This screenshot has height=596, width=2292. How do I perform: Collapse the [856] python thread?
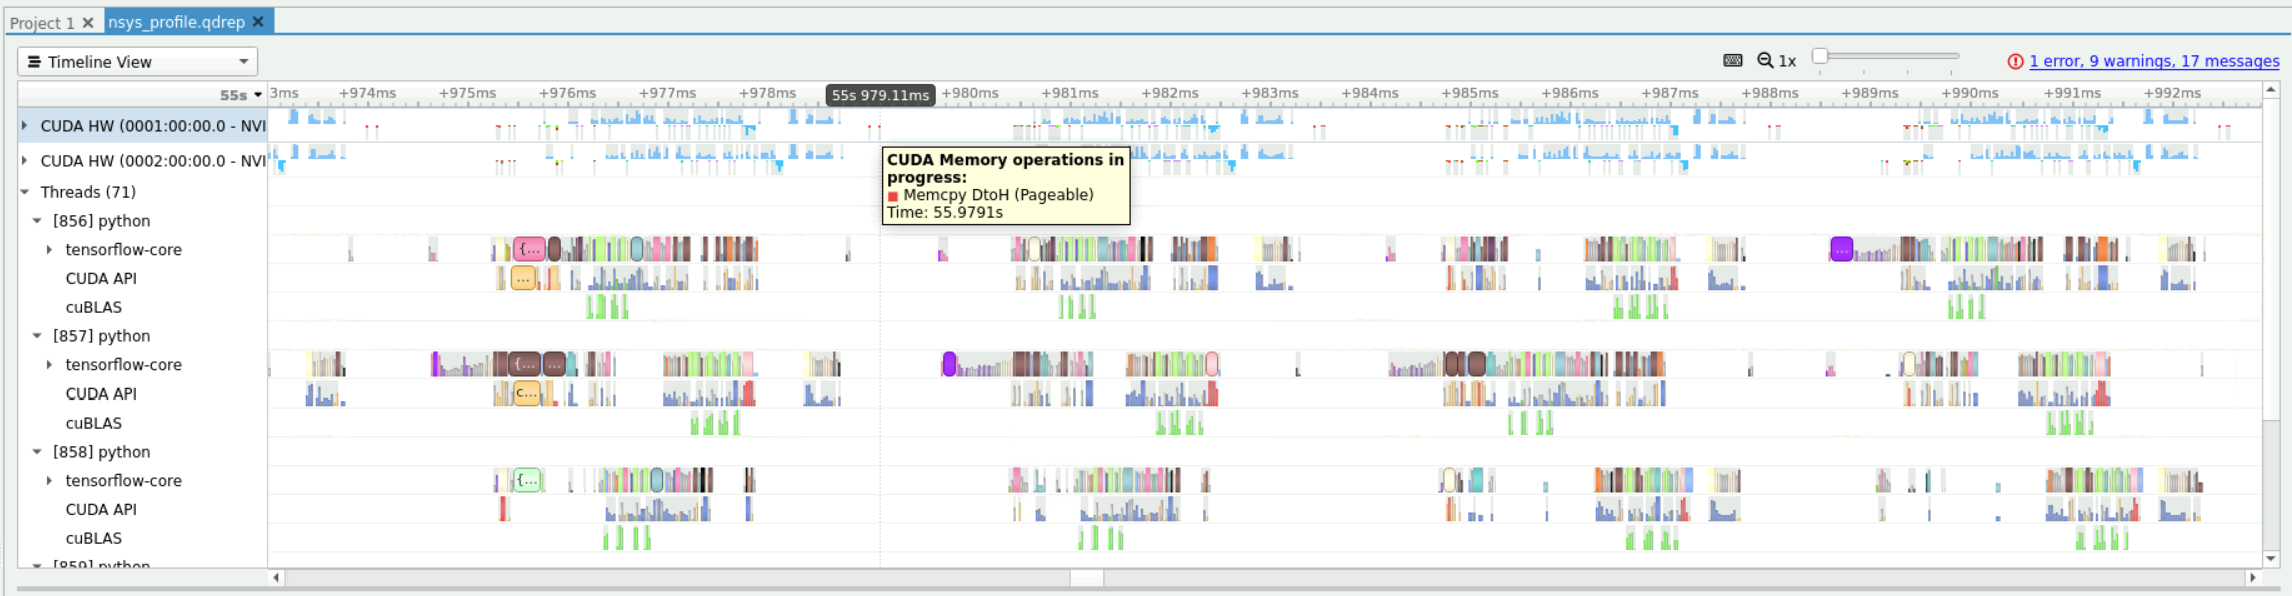(x=37, y=221)
